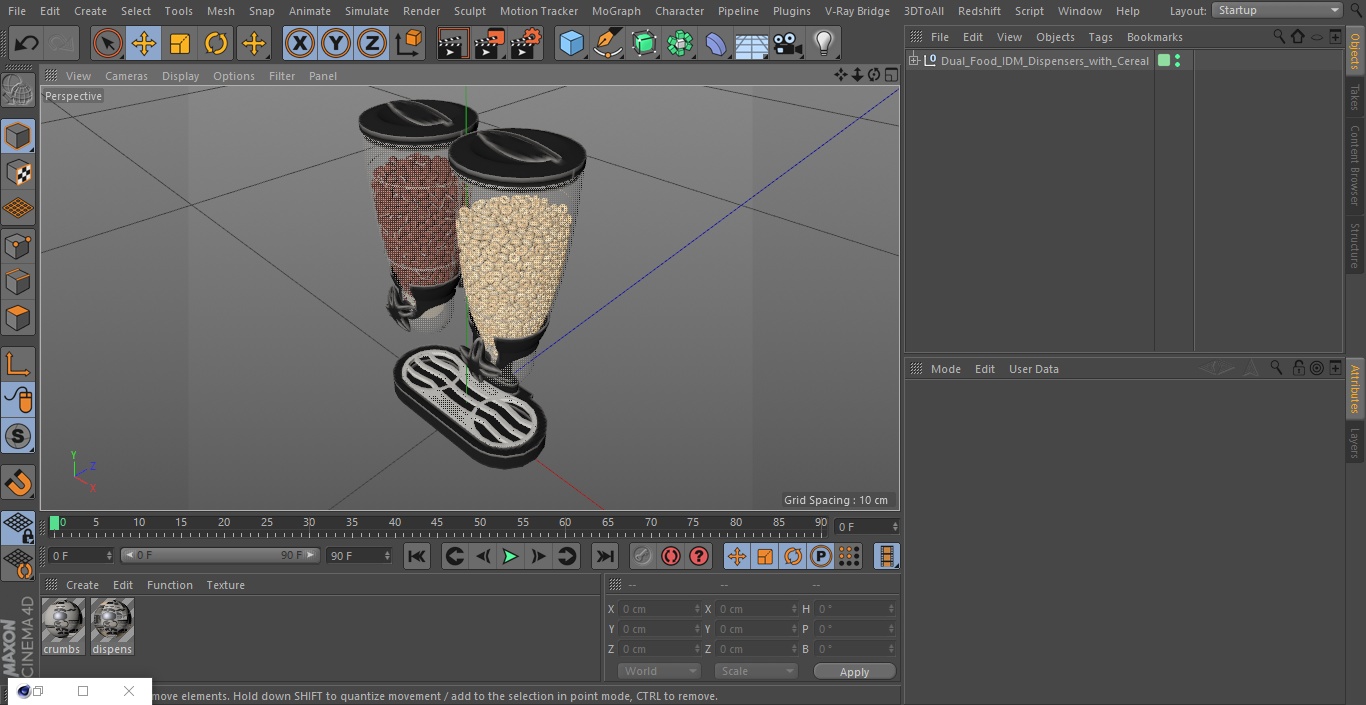Expand the Dual_Food_IDM_Dispensers_with_Cereal tree item

[914, 61]
